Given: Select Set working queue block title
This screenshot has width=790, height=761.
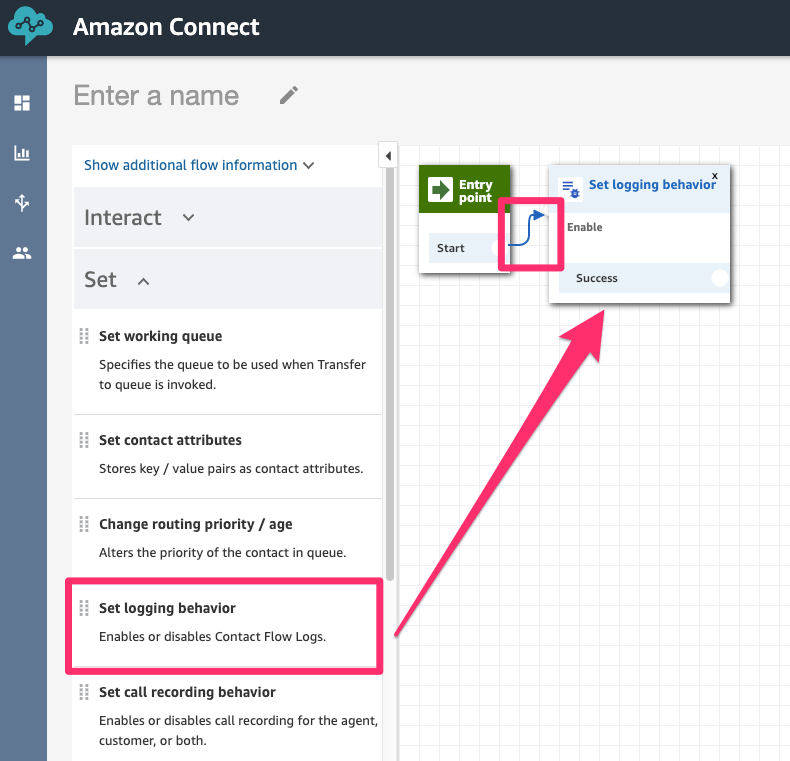Looking at the screenshot, I should [x=160, y=336].
